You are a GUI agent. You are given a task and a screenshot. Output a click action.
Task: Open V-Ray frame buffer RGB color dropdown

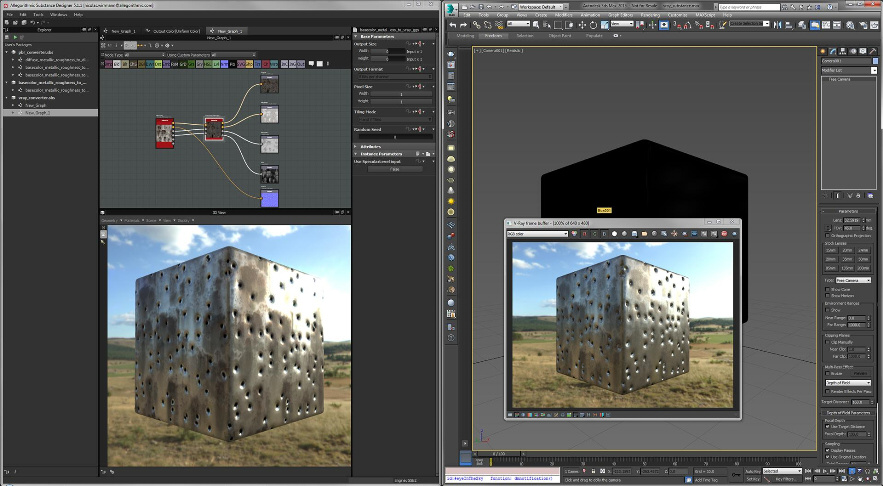(x=537, y=234)
